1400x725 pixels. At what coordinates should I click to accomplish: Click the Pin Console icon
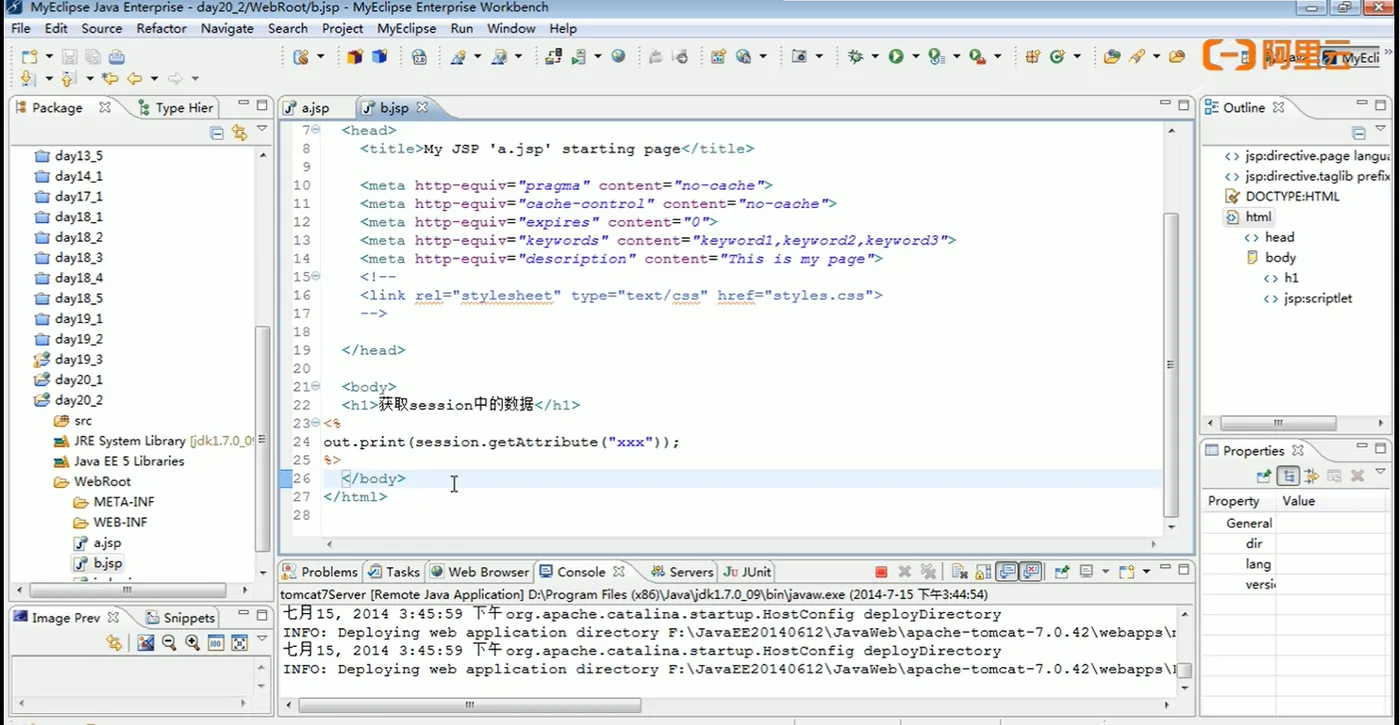pyautogui.click(x=1062, y=572)
